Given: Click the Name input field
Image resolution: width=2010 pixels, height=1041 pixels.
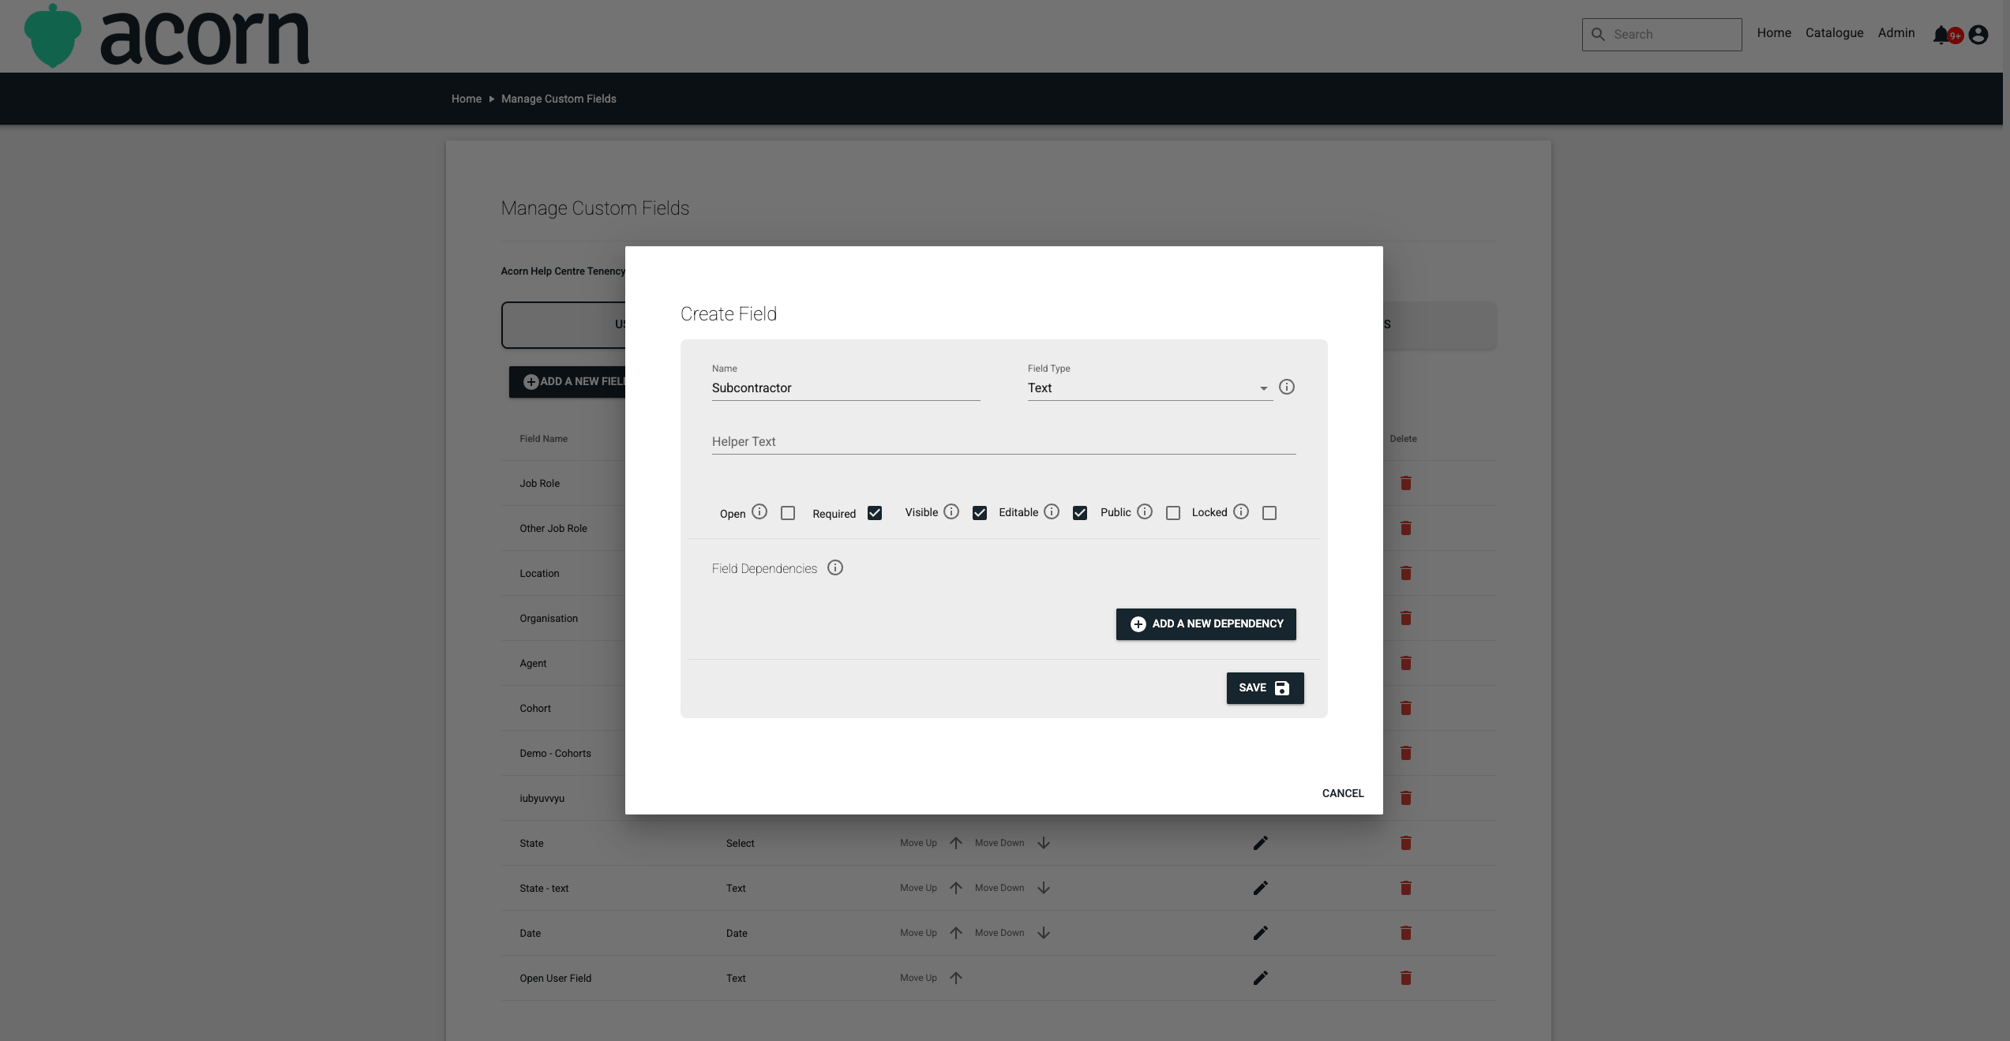Looking at the screenshot, I should pyautogui.click(x=846, y=388).
